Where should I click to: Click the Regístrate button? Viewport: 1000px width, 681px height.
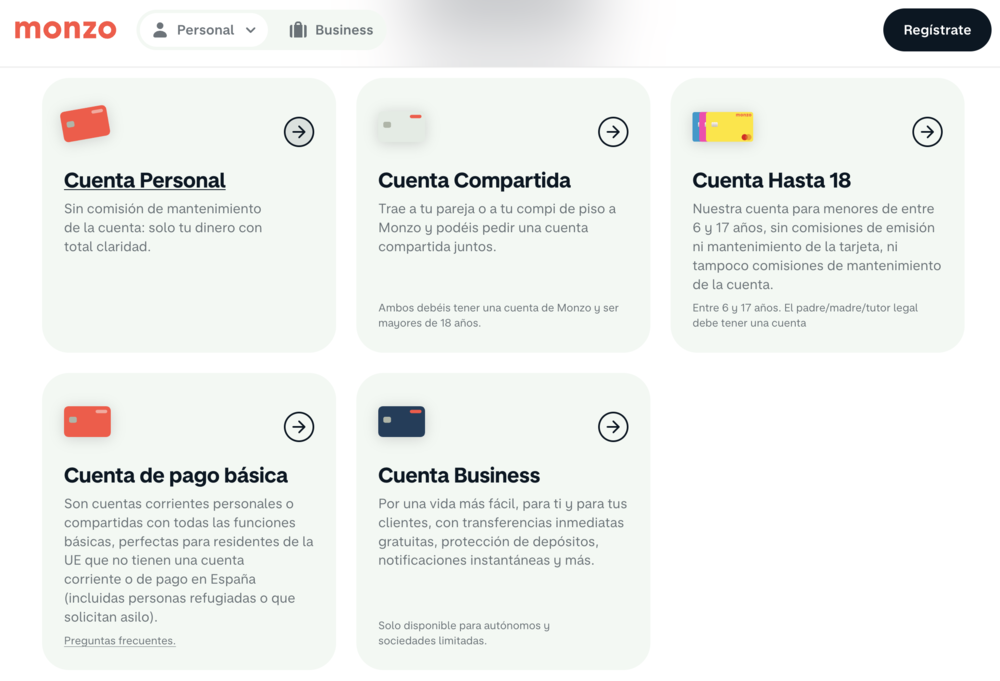[937, 30]
